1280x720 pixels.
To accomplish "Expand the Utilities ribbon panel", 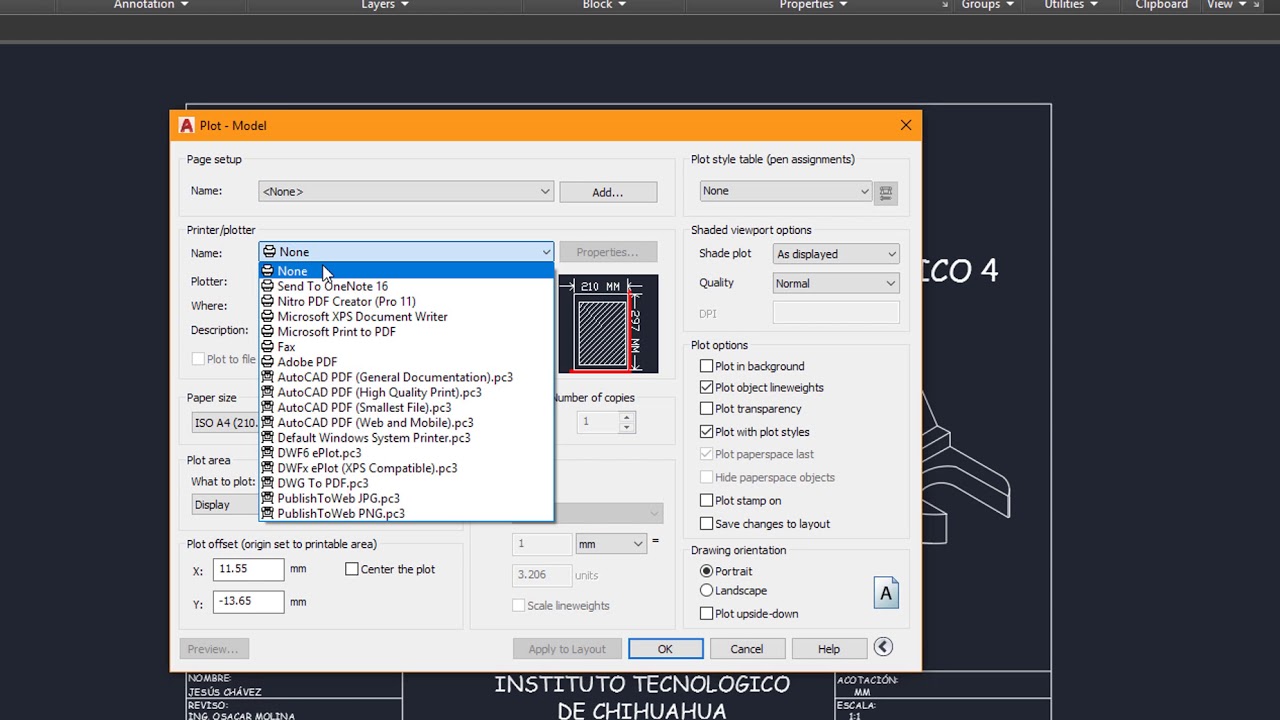I will [x=1071, y=5].
